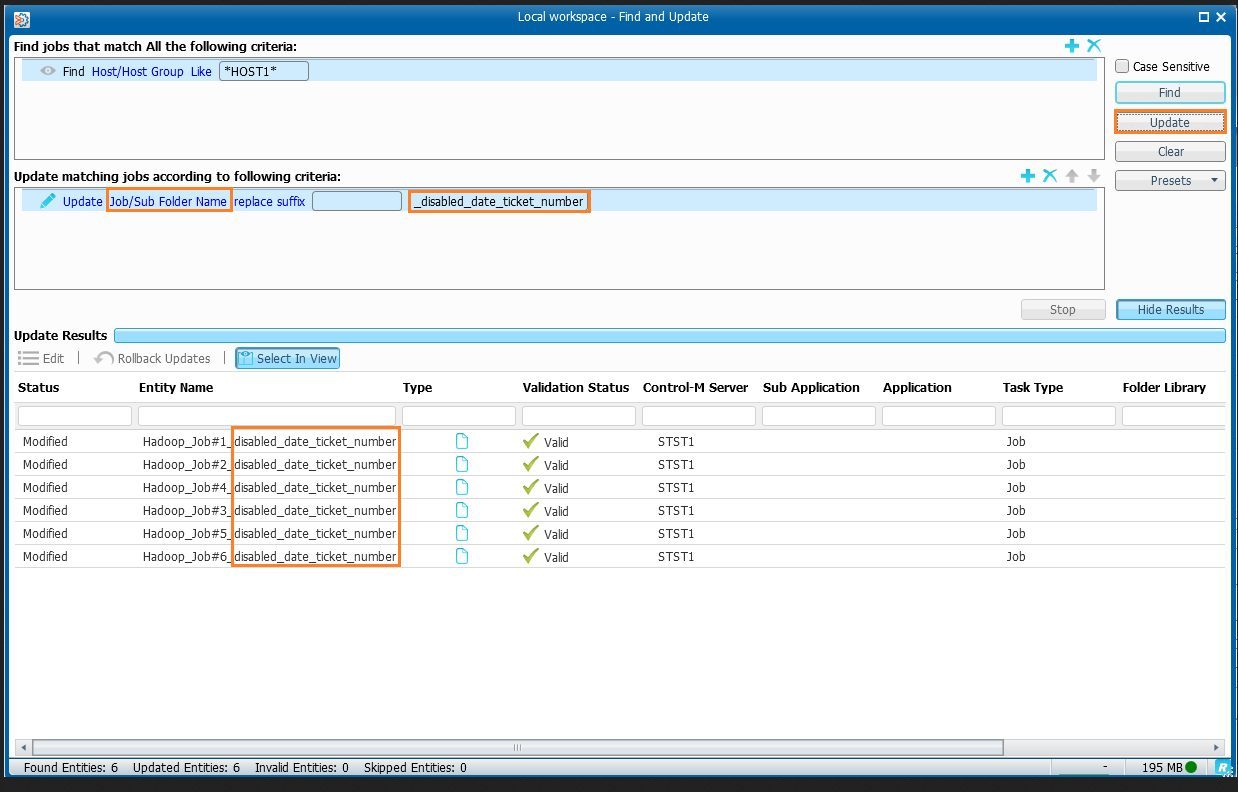Click the remove find criteria X icon
Screen dimensions: 1238x792
click(1094, 46)
